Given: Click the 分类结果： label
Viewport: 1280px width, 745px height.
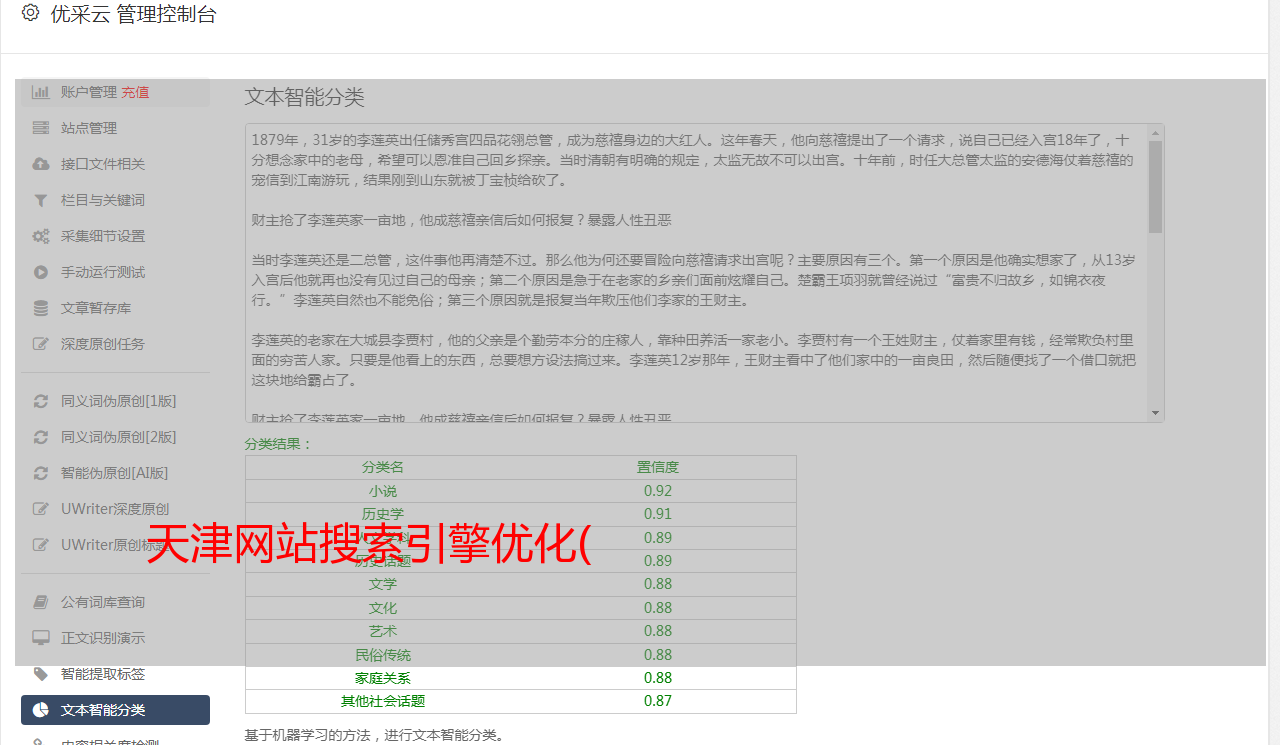Looking at the screenshot, I should [x=279, y=444].
